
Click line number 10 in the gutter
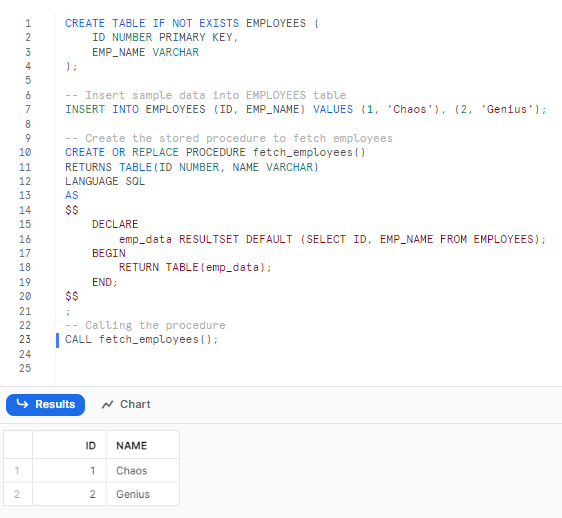pyautogui.click(x=25, y=152)
